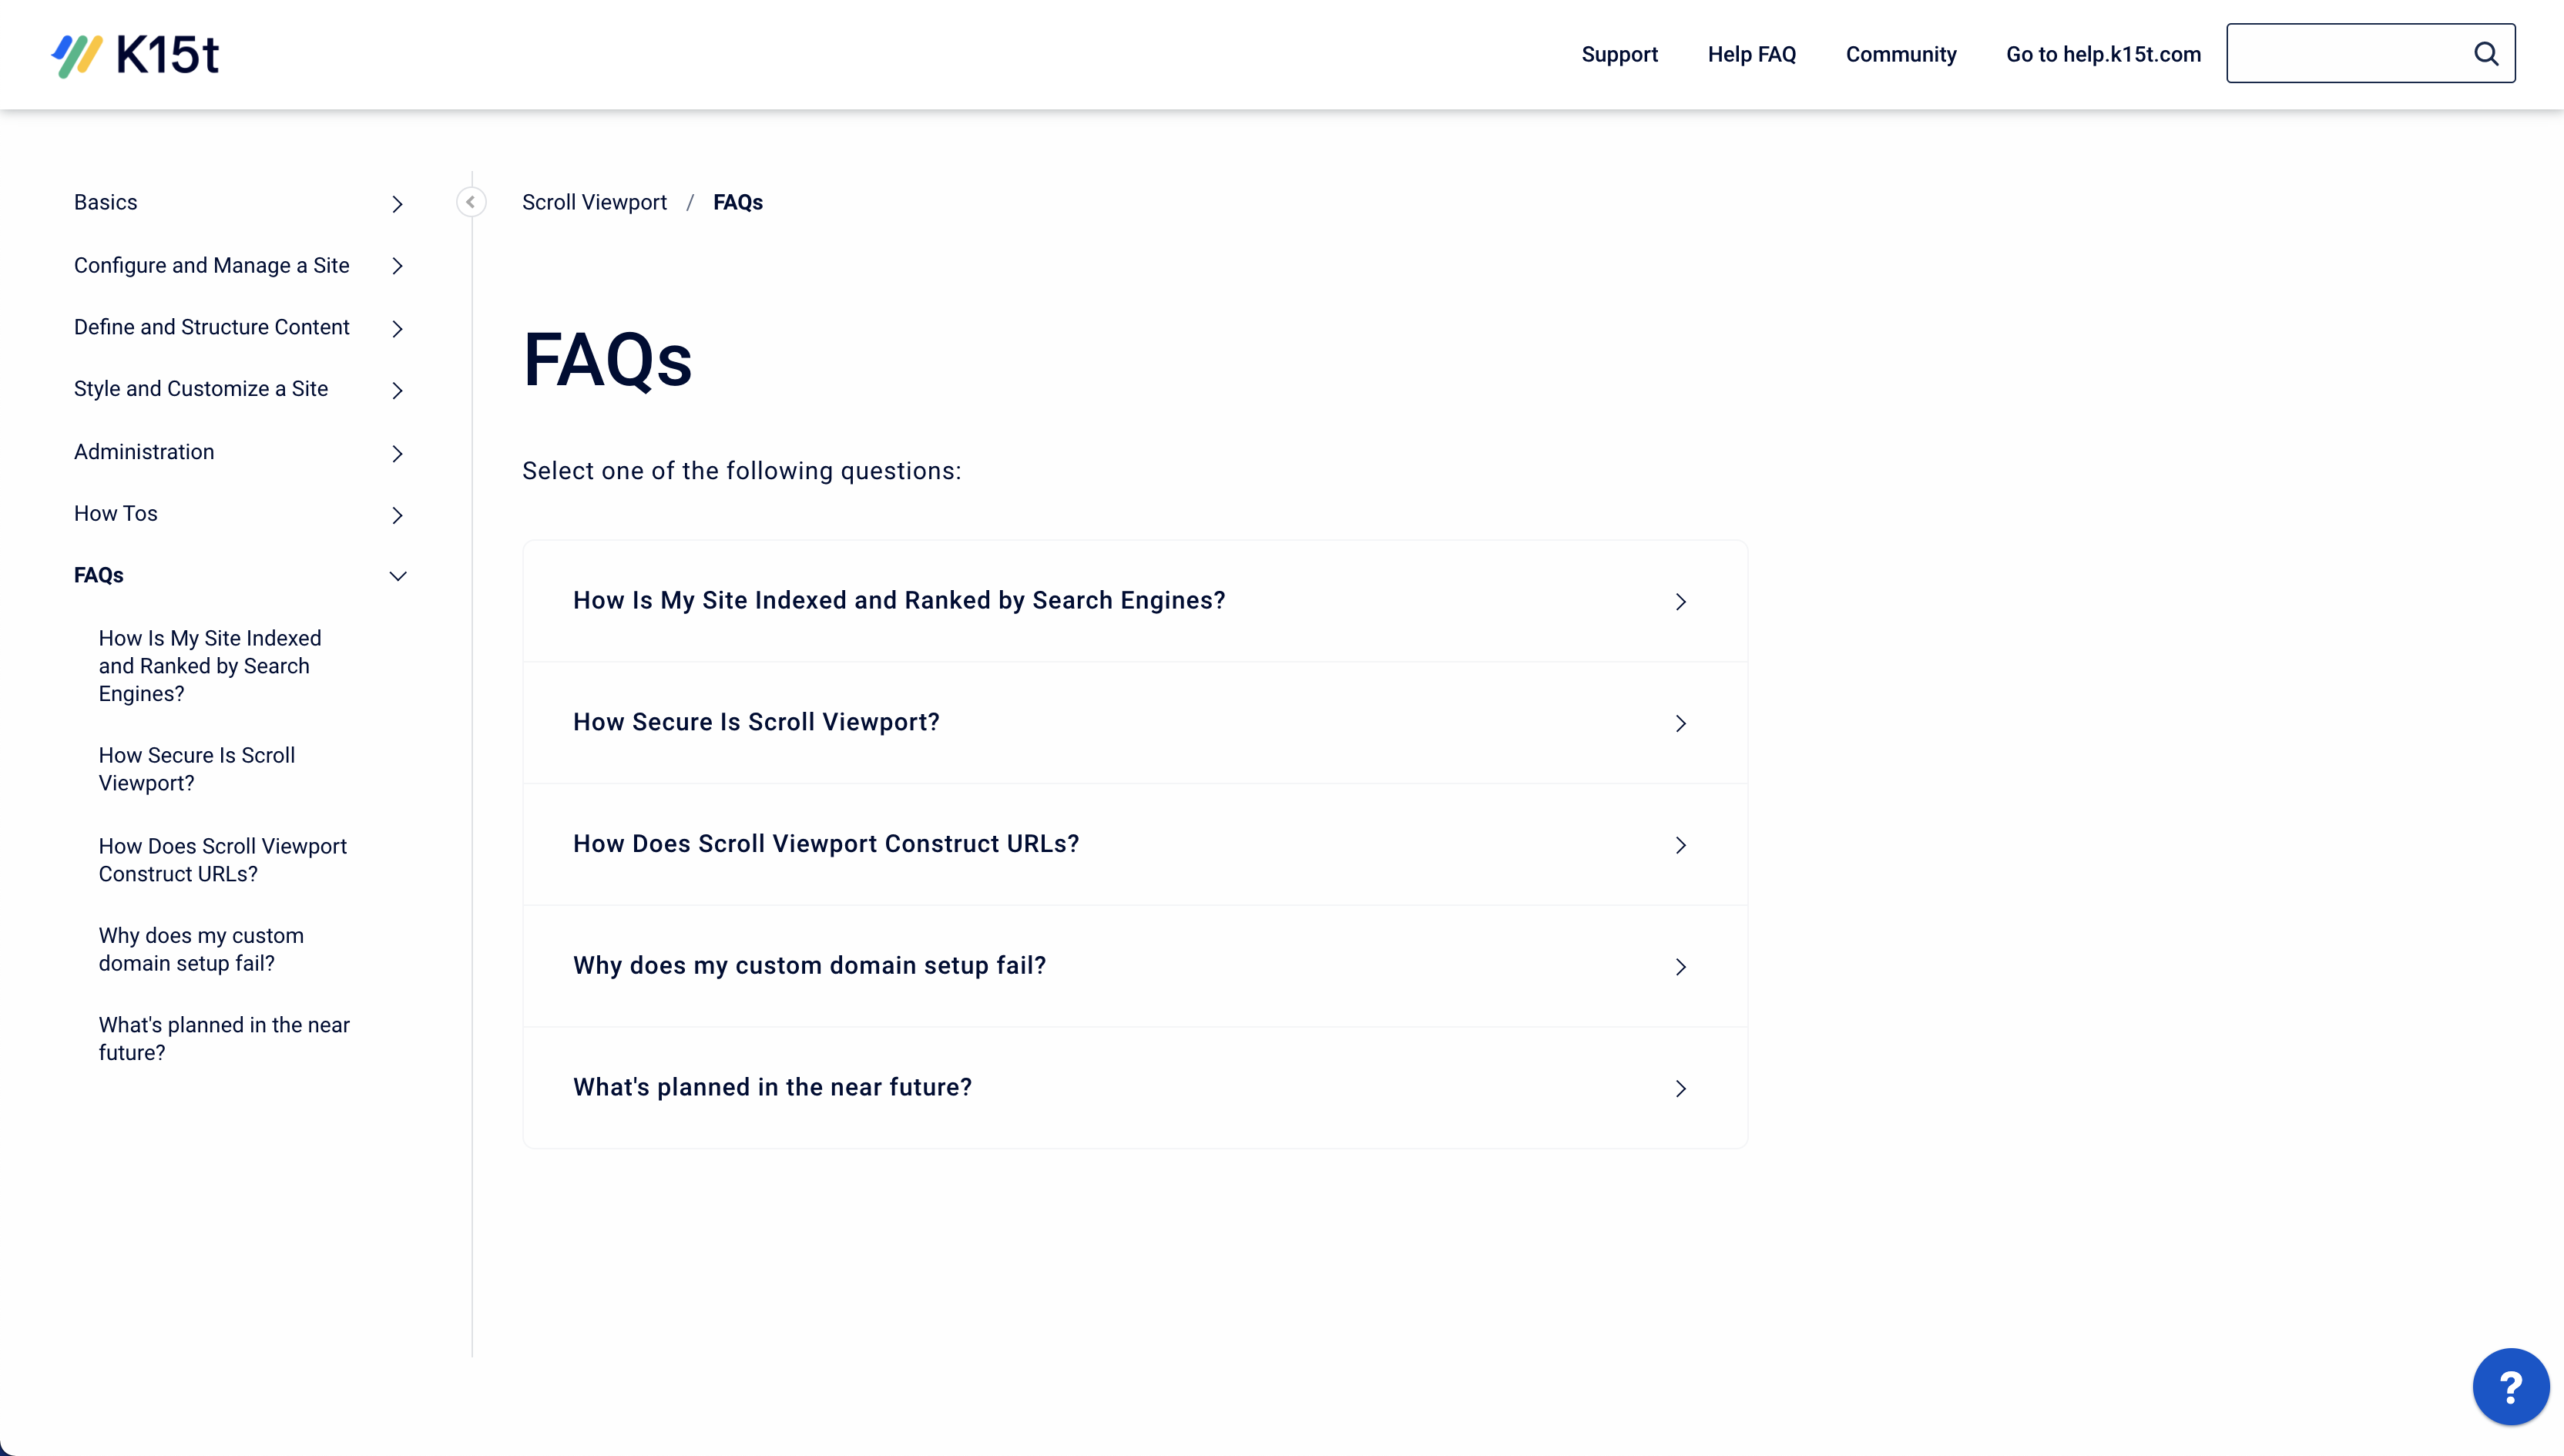
Task: Collapse the sidebar with the arrow toggle
Action: [471, 202]
